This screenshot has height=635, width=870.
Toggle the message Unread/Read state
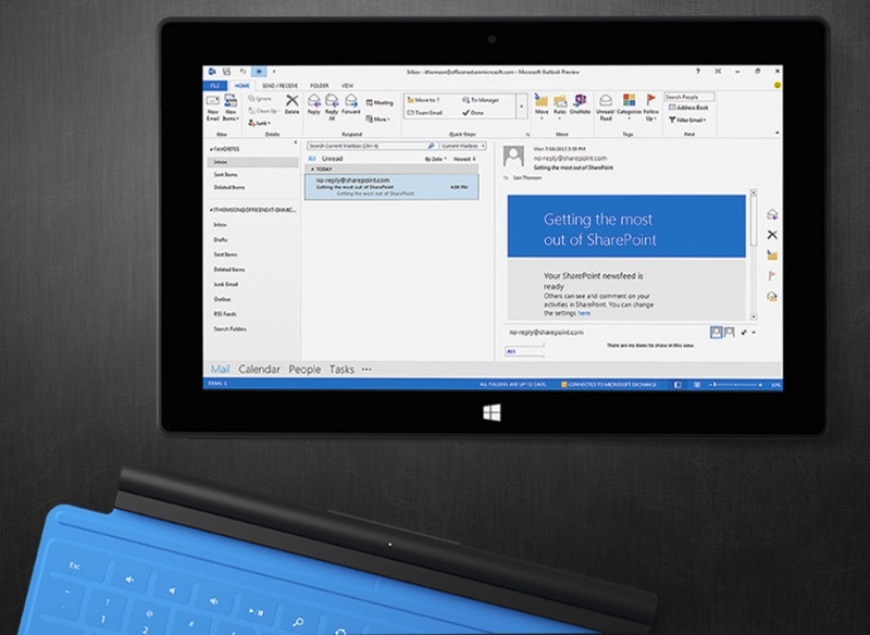[x=605, y=107]
